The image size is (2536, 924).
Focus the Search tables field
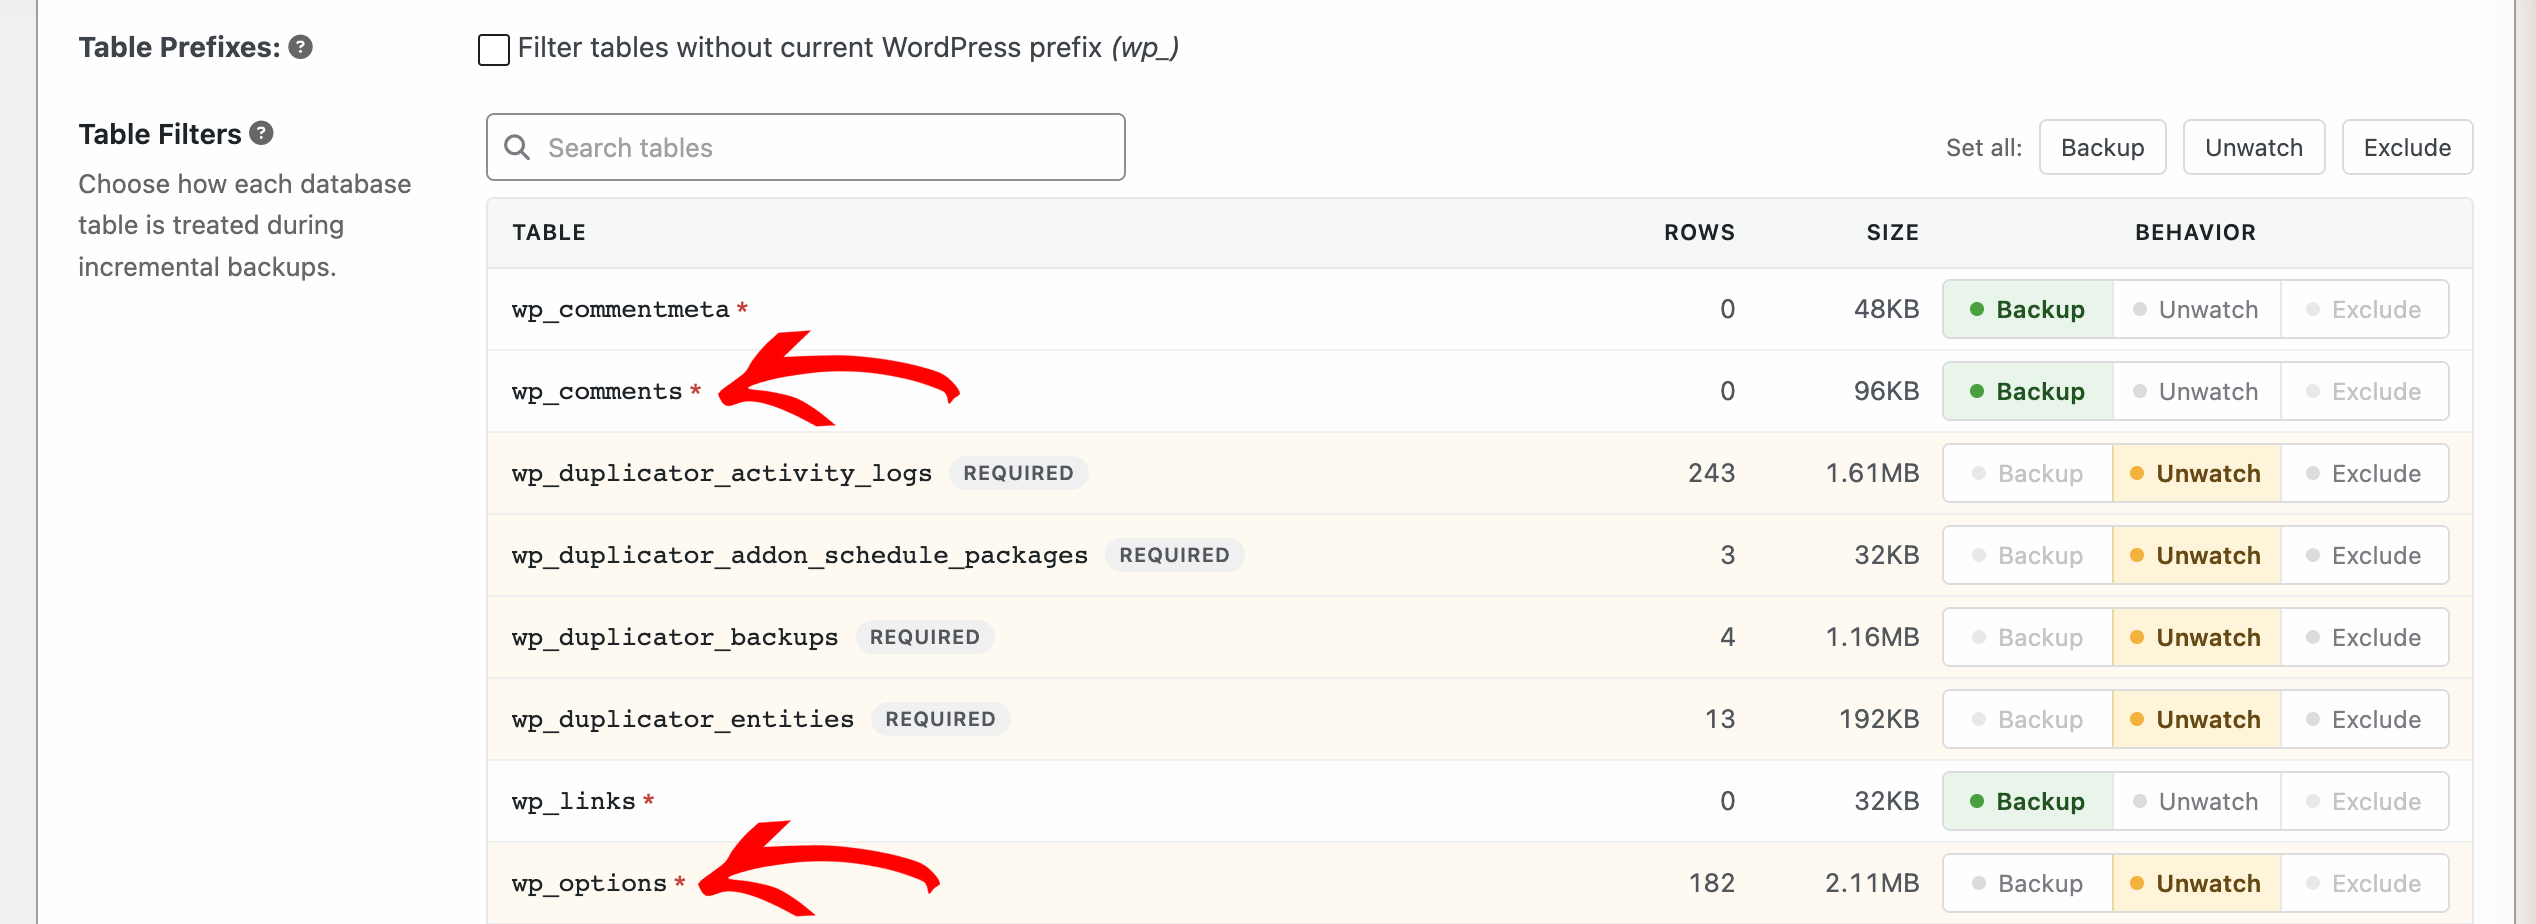806,147
